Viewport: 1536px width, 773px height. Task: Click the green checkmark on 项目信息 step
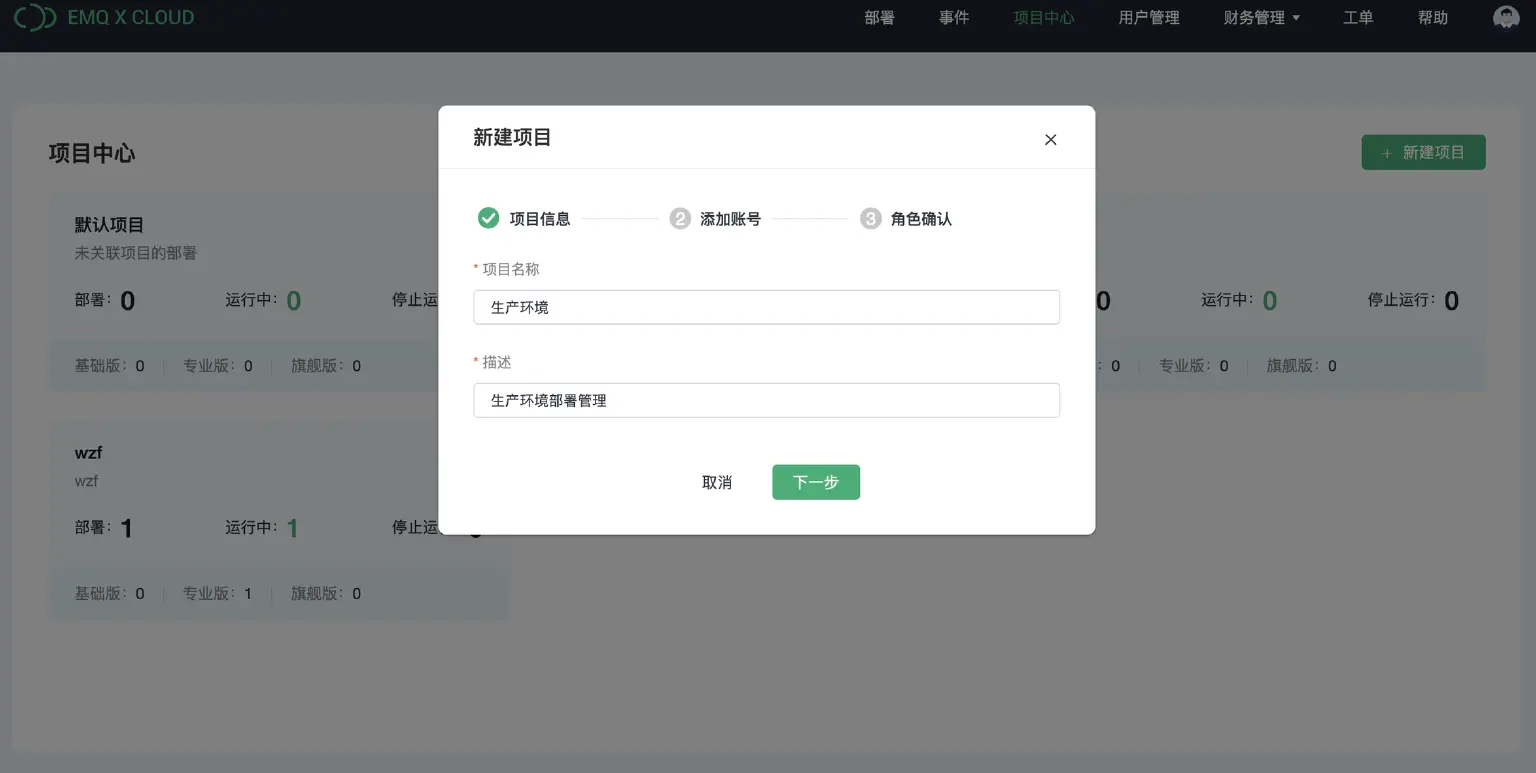point(488,218)
